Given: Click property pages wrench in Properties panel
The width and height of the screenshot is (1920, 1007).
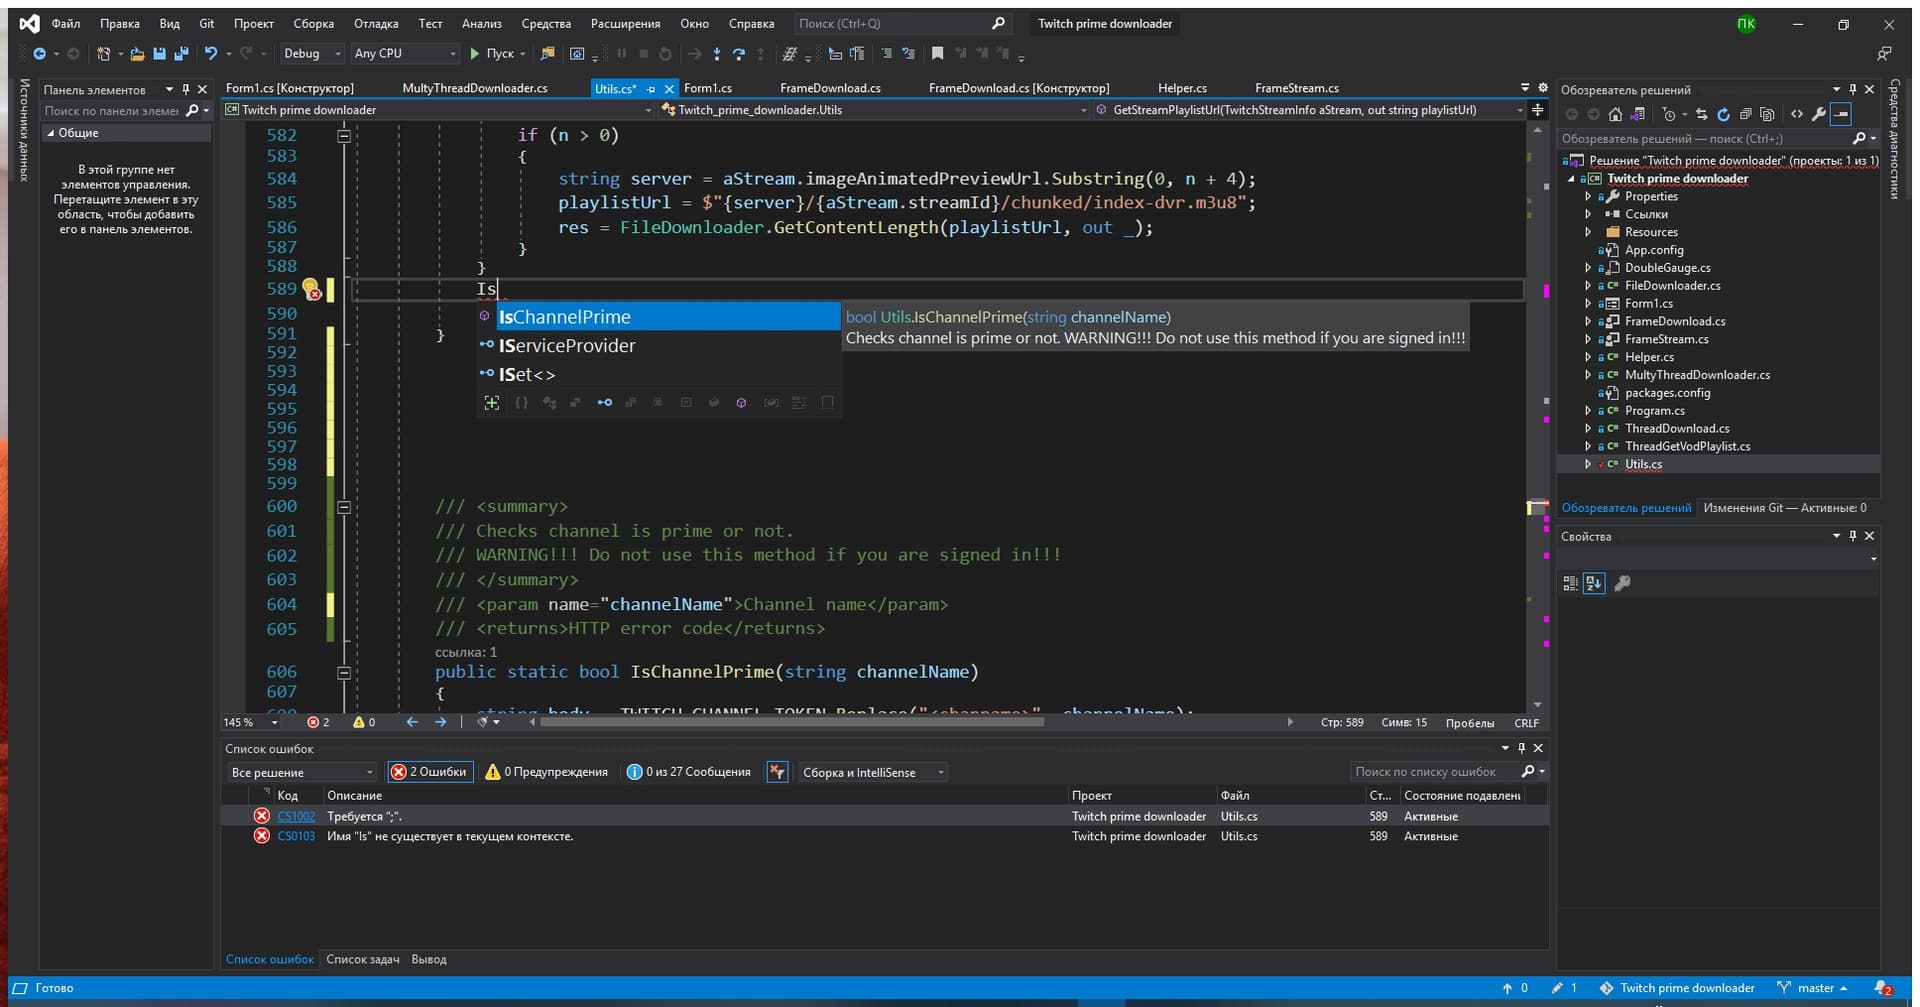Looking at the screenshot, I should (1622, 583).
